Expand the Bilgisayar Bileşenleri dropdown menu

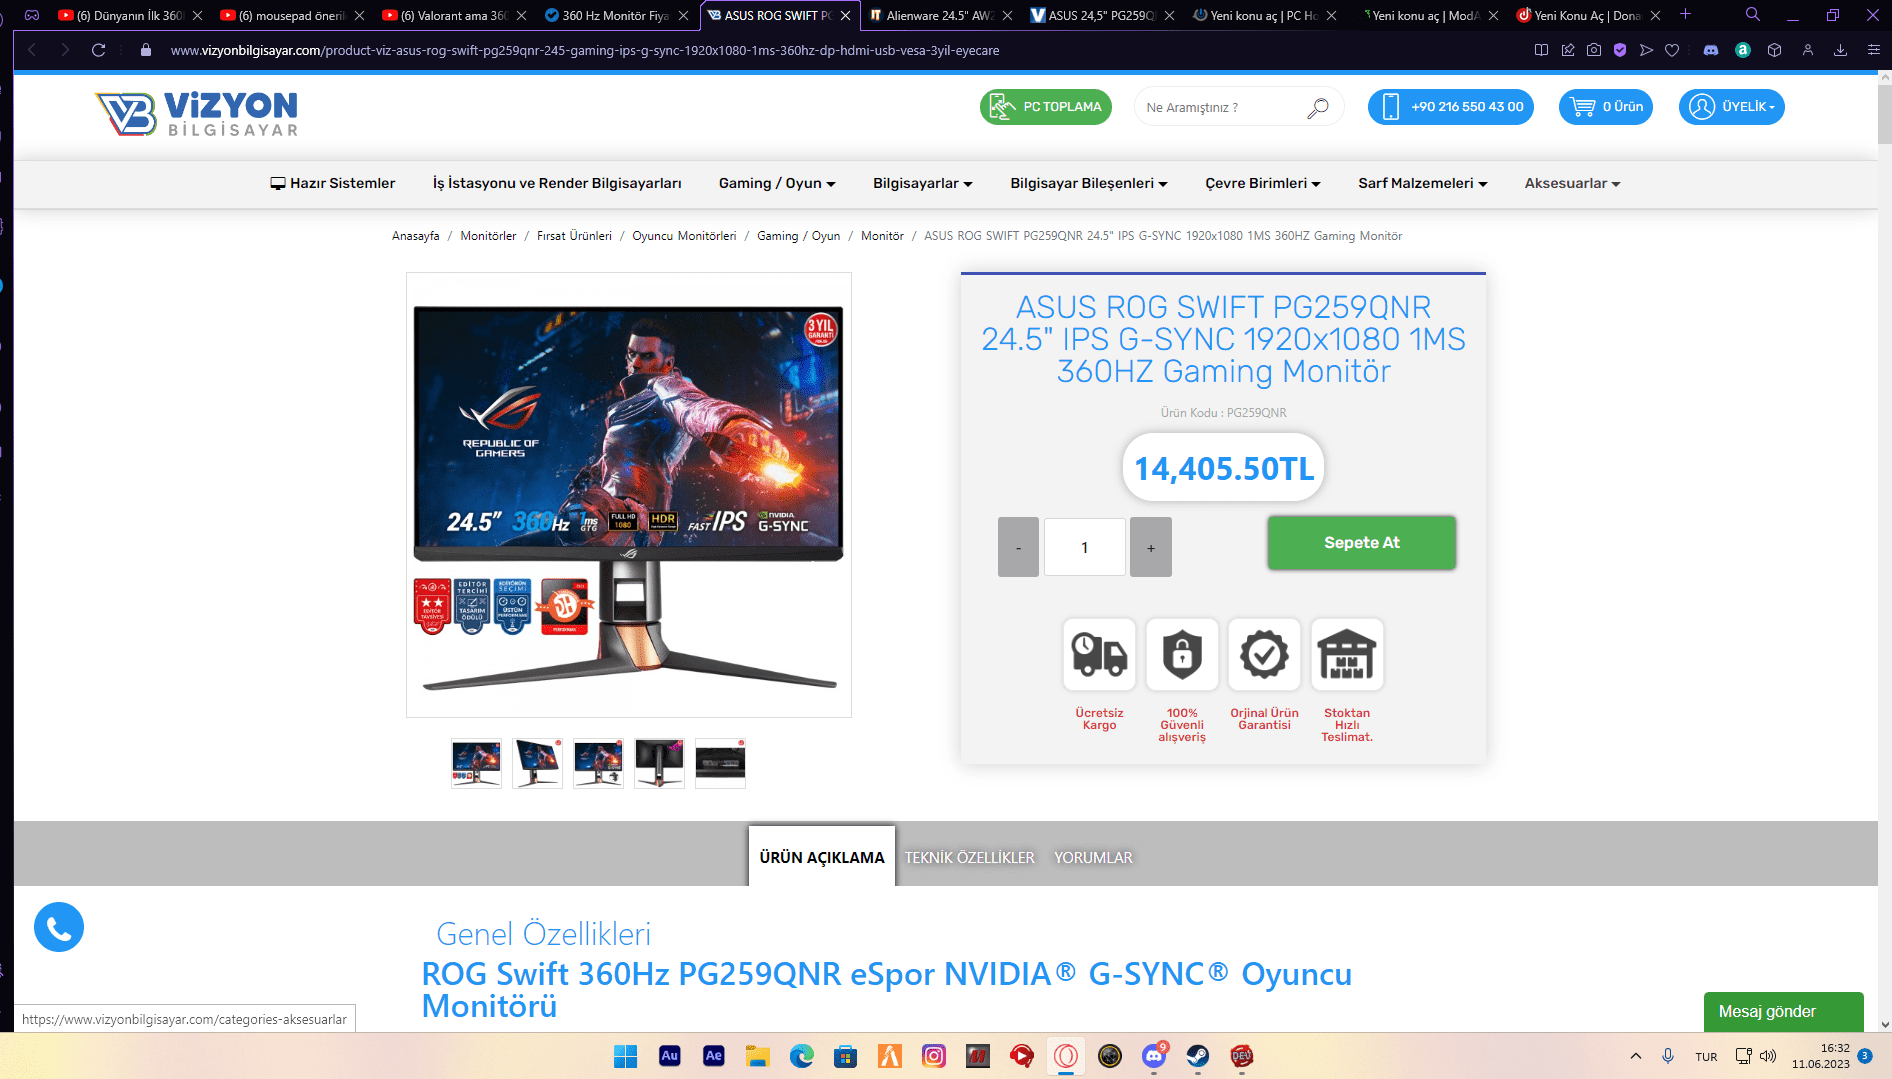[1088, 183]
